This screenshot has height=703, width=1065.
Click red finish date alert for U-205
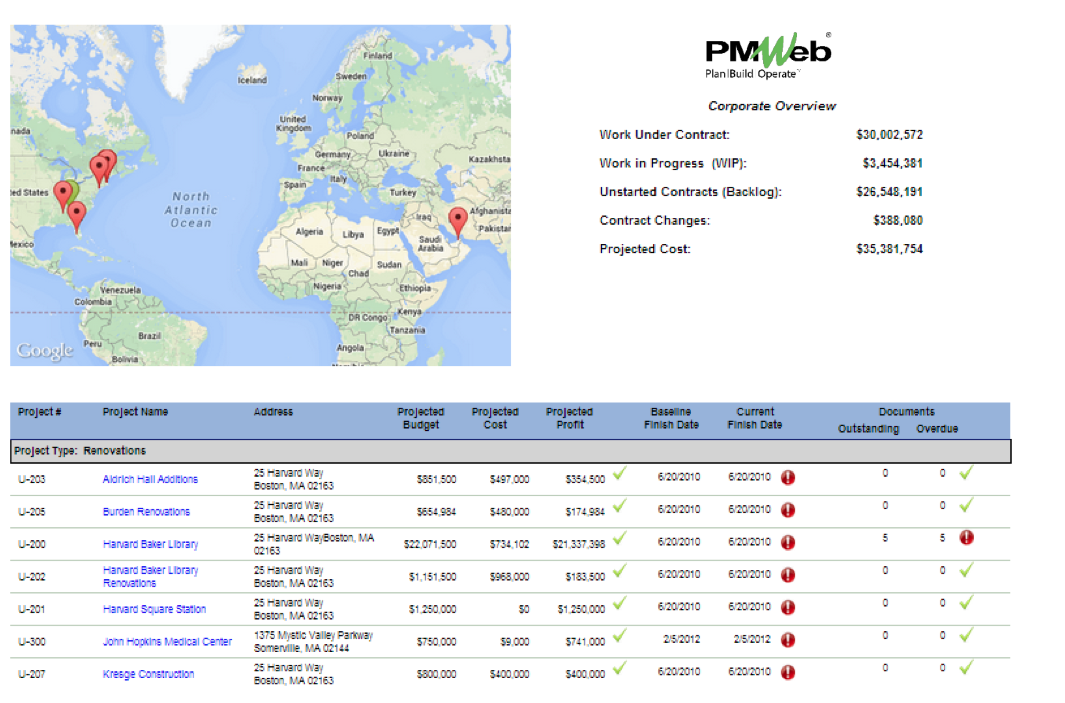point(788,510)
